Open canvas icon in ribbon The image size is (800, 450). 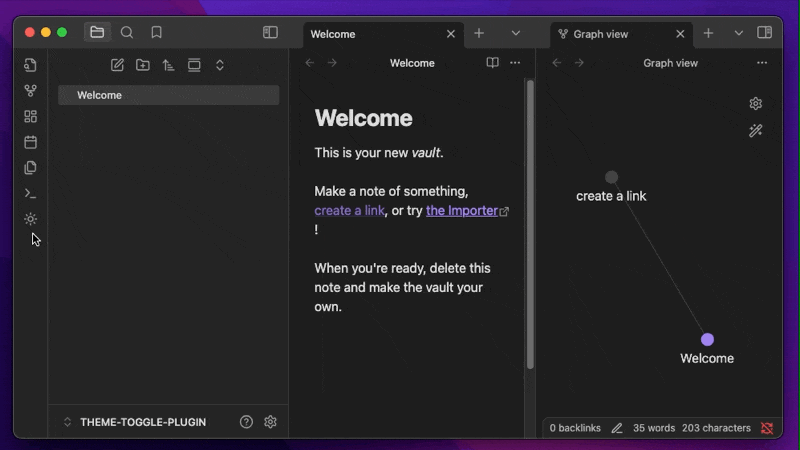[31, 116]
